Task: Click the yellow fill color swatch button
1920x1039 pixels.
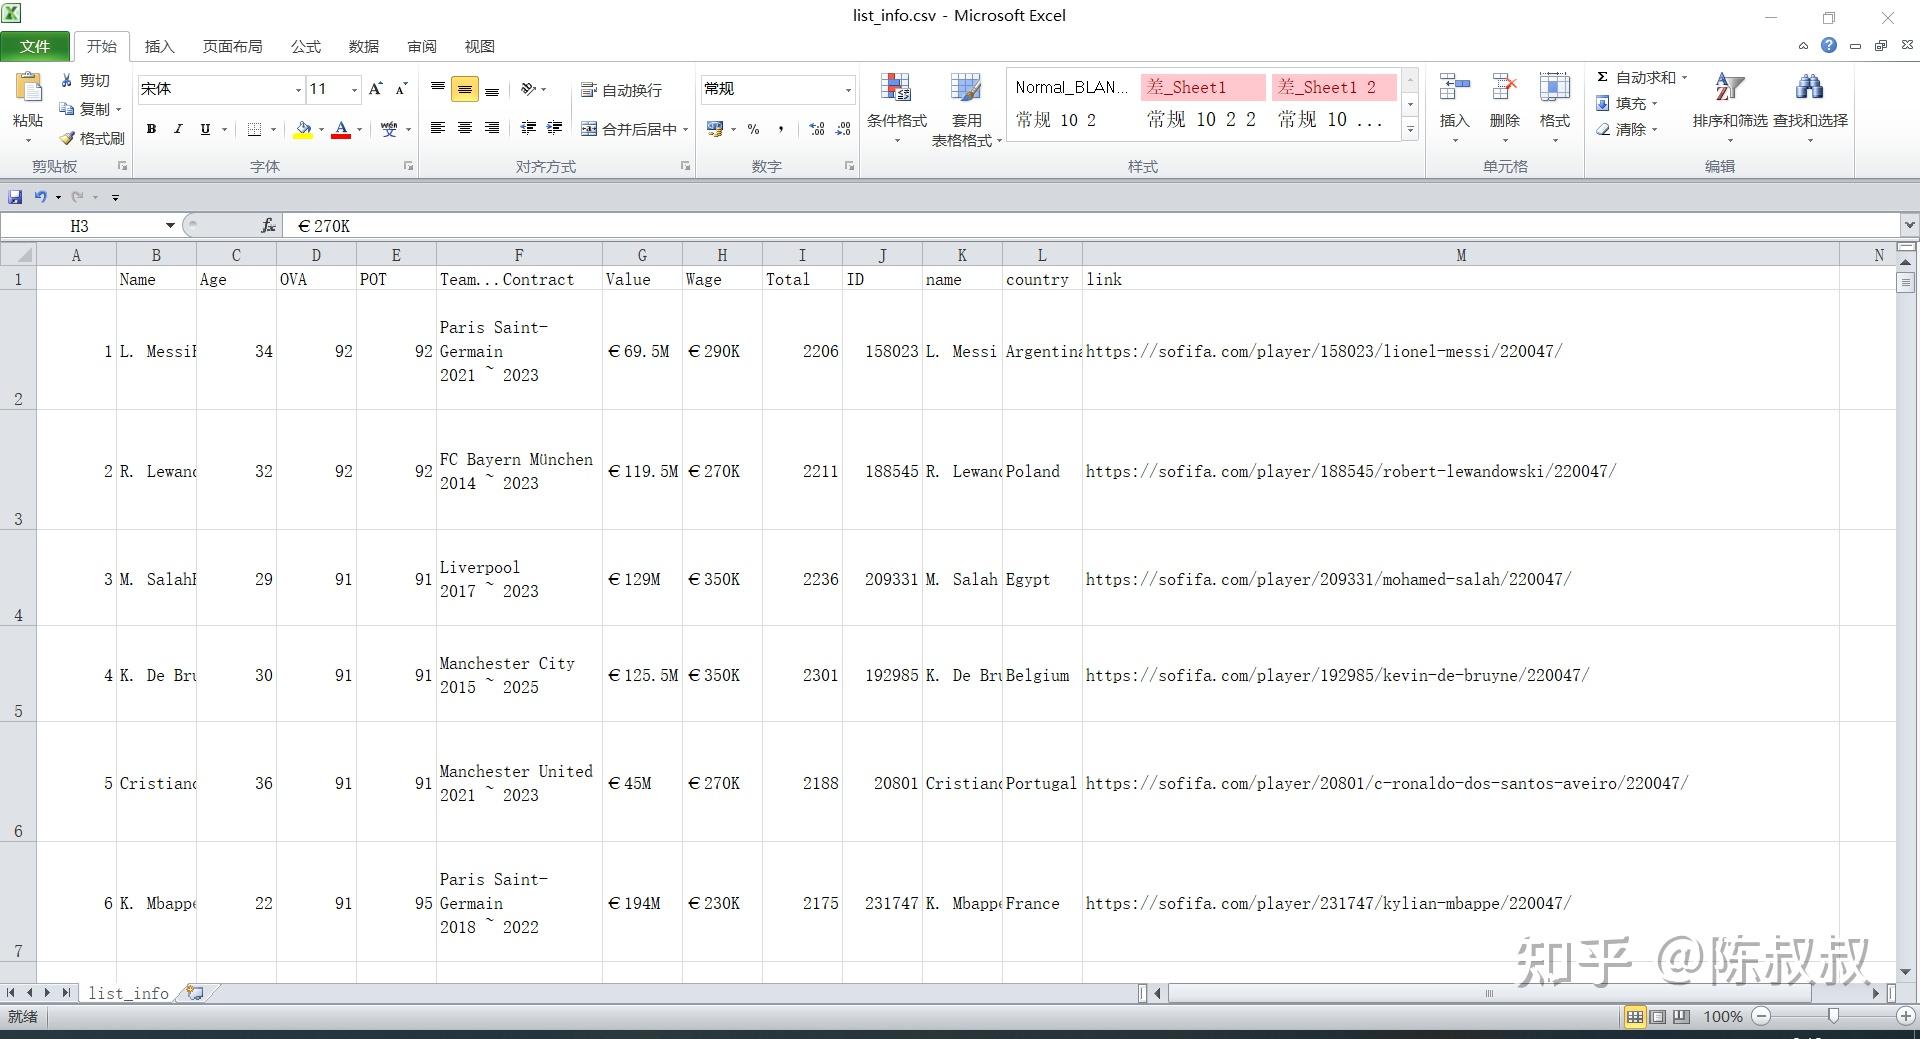Action: 303,129
